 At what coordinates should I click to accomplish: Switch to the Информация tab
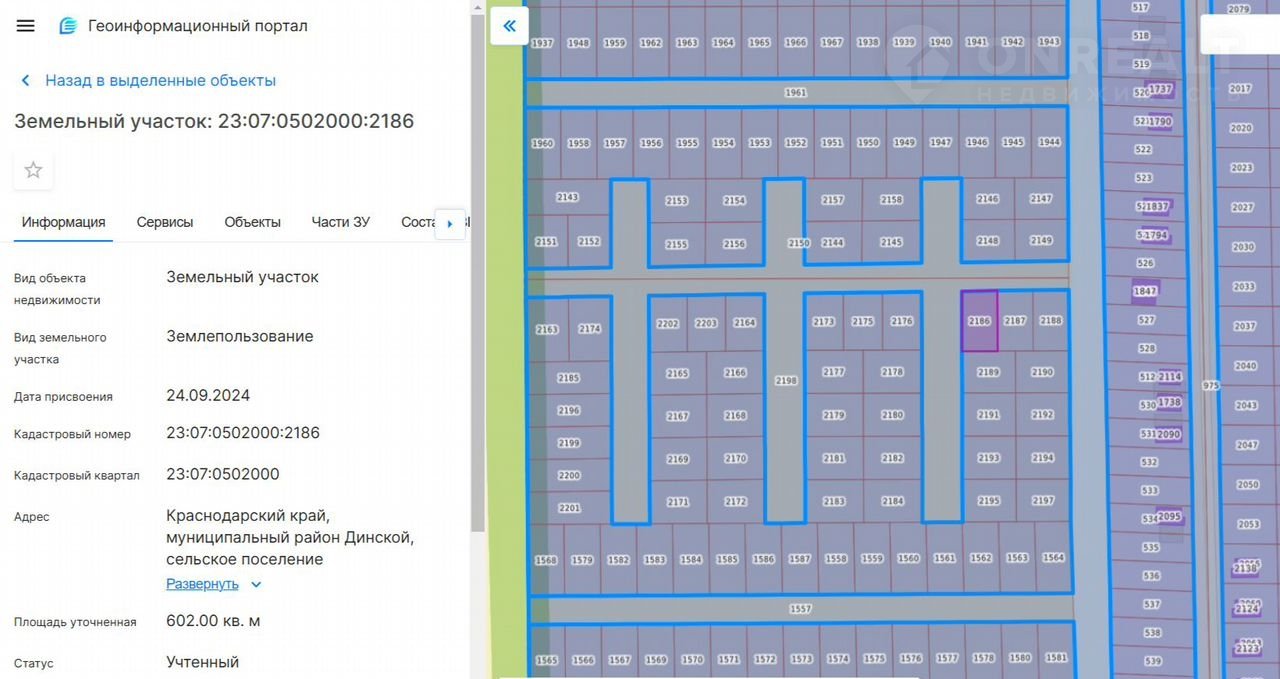63,222
